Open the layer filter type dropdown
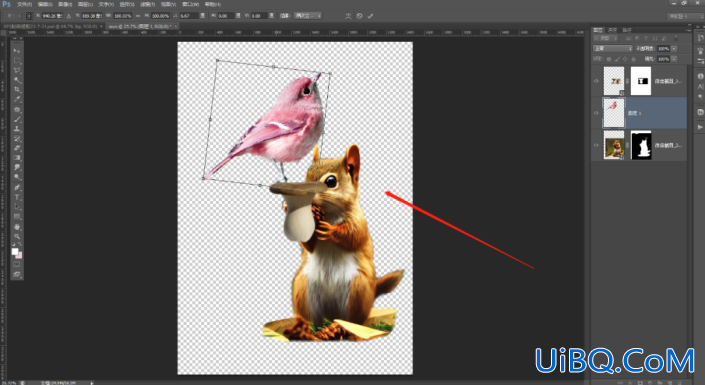The width and height of the screenshot is (705, 385). [607, 39]
